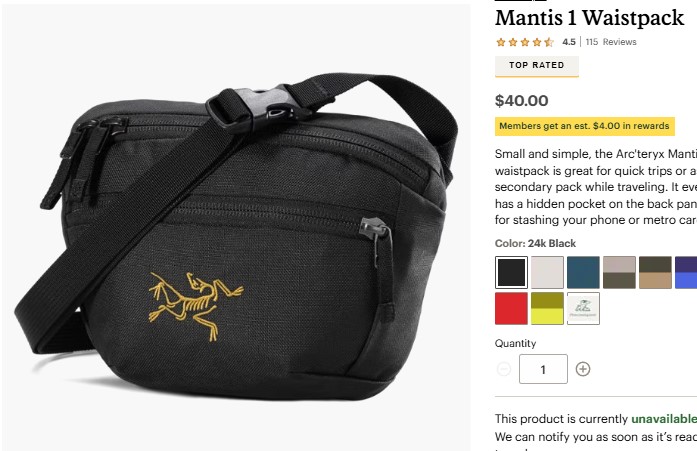Select the solid red color swatch

tap(511, 308)
